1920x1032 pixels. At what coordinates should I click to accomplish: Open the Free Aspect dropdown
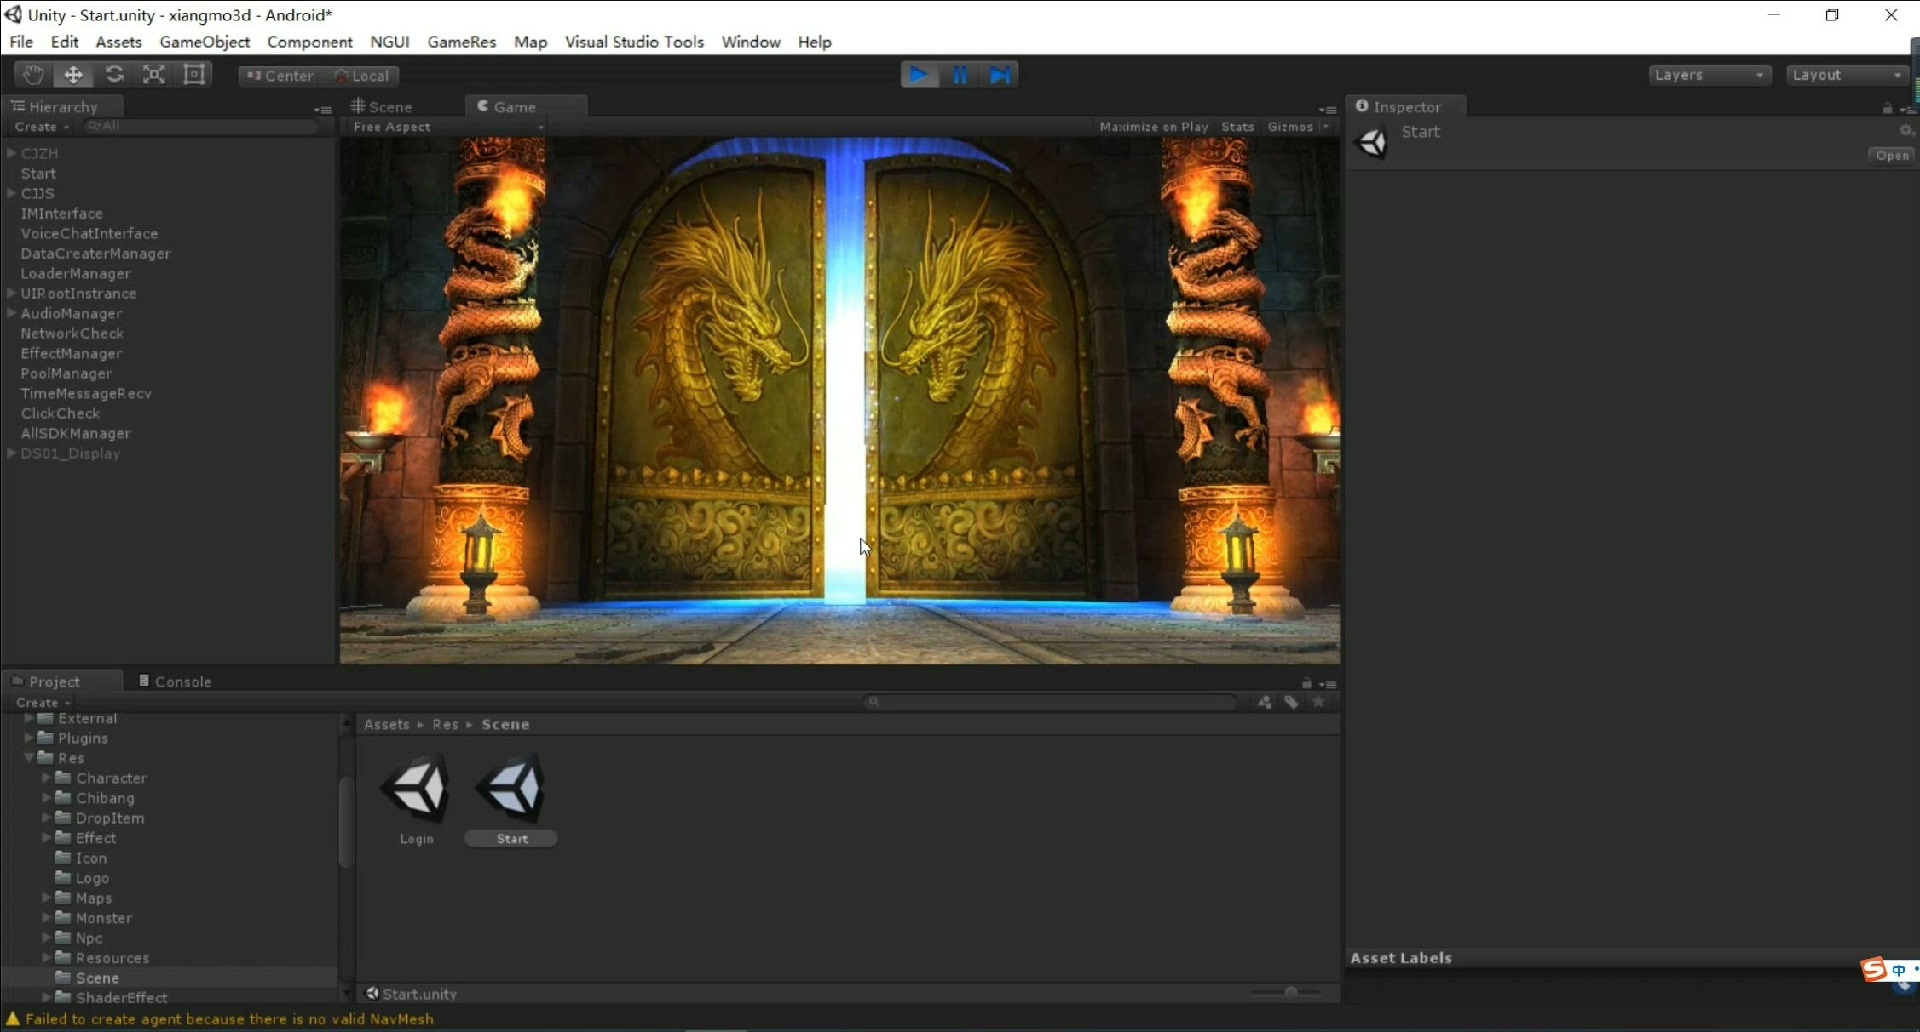coord(447,127)
